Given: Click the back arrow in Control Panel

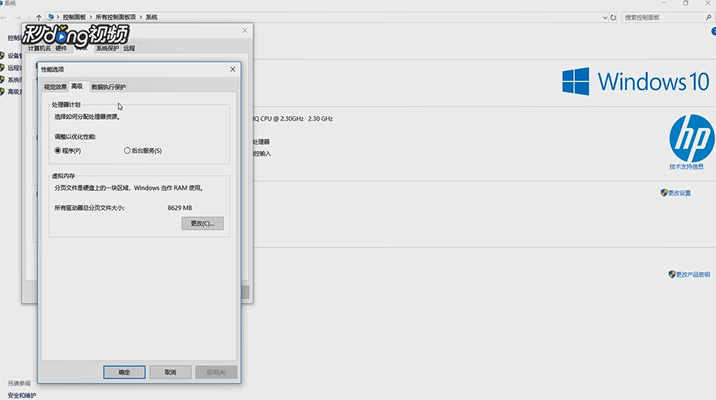Looking at the screenshot, I should coord(4,17).
